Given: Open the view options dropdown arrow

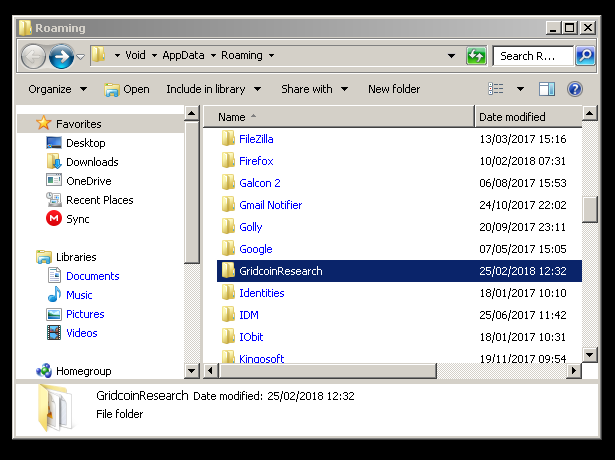Looking at the screenshot, I should pyautogui.click(x=520, y=89).
